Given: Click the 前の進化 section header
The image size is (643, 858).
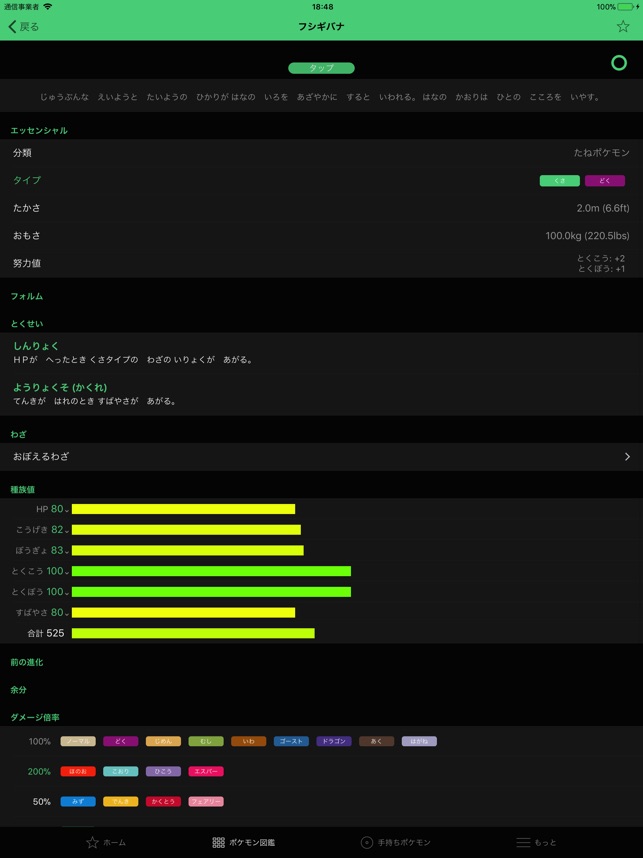Looking at the screenshot, I should 27,662.
